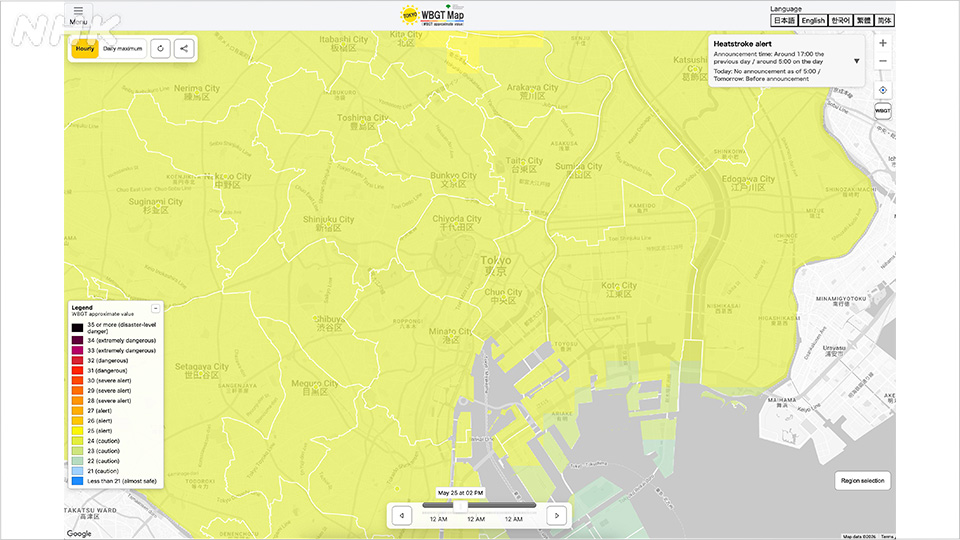Zoom out with the minus button

pos(883,61)
